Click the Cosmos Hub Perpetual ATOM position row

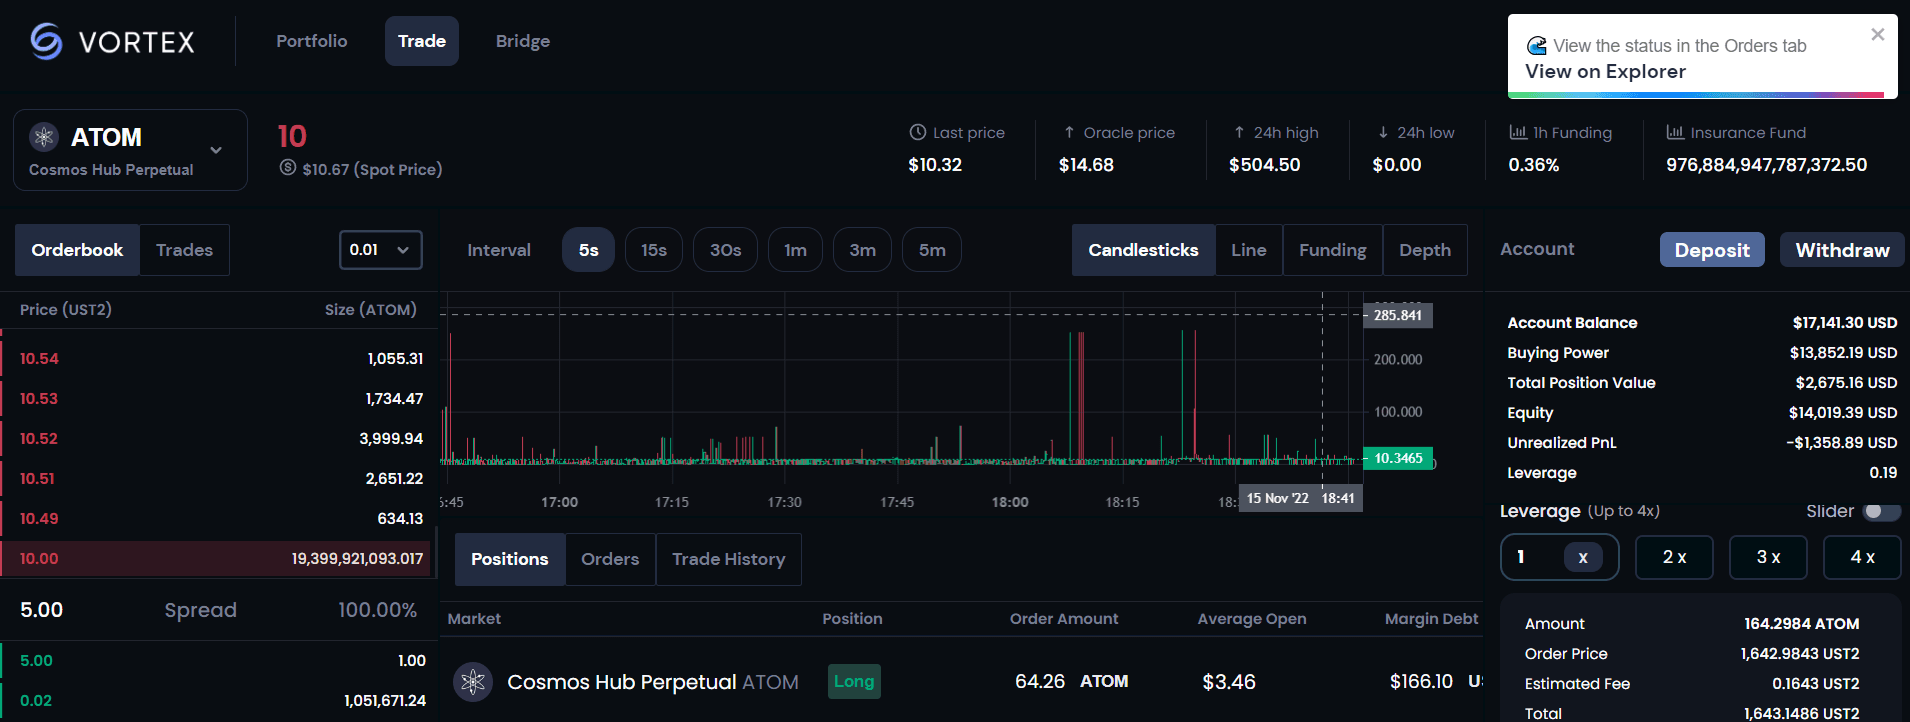click(x=962, y=682)
